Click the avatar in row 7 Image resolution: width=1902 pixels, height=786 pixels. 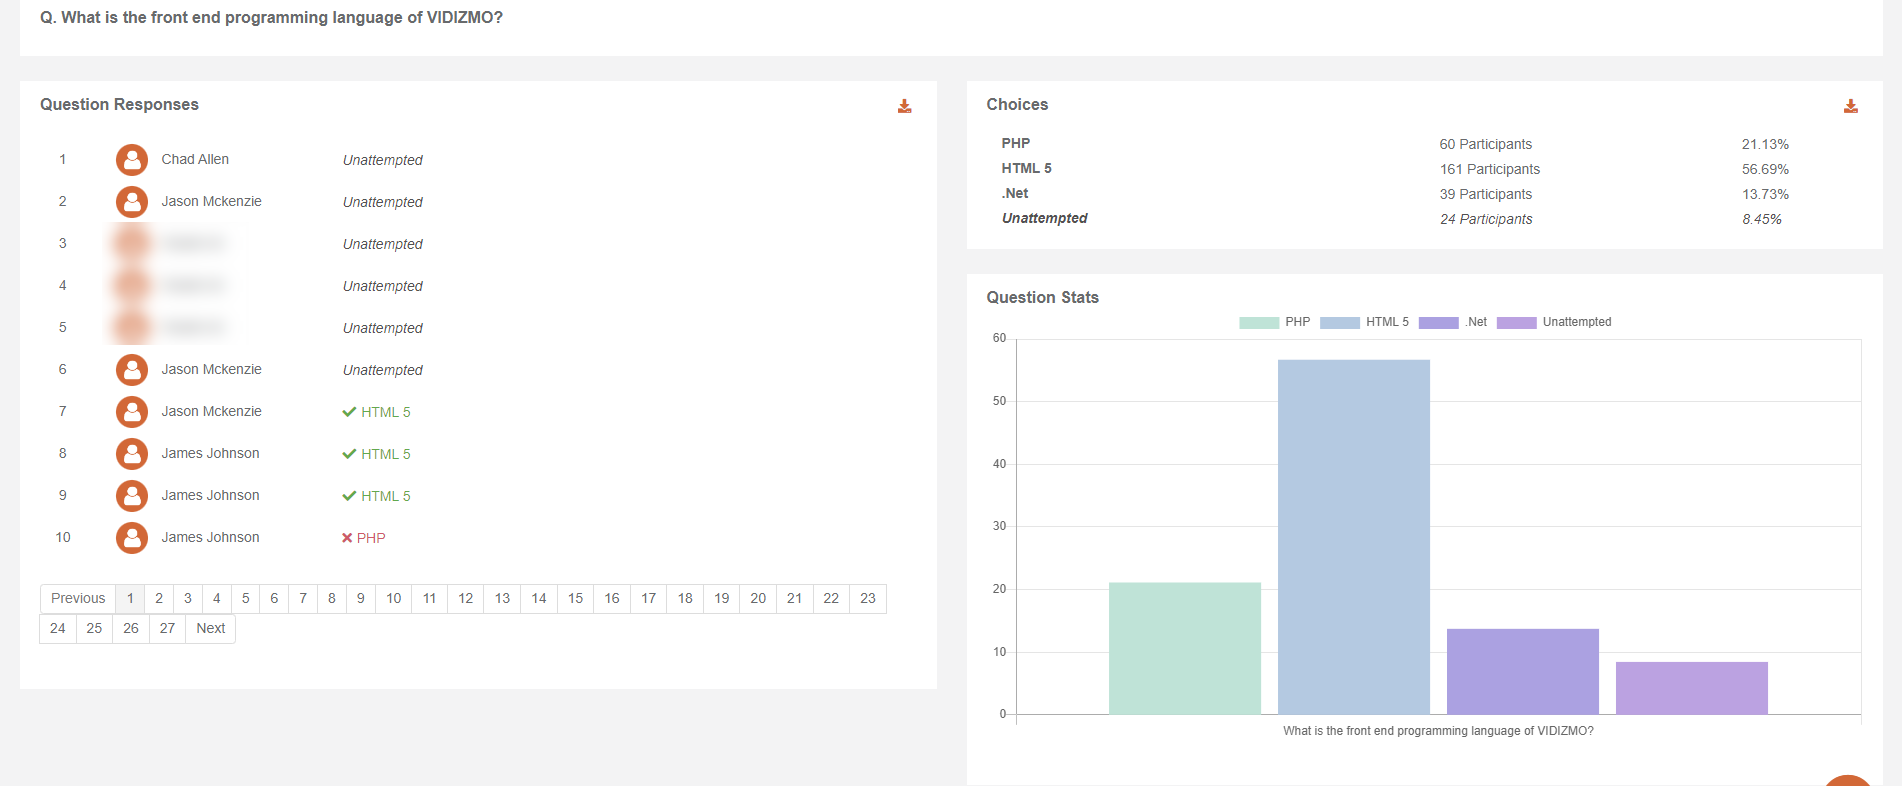(x=131, y=412)
